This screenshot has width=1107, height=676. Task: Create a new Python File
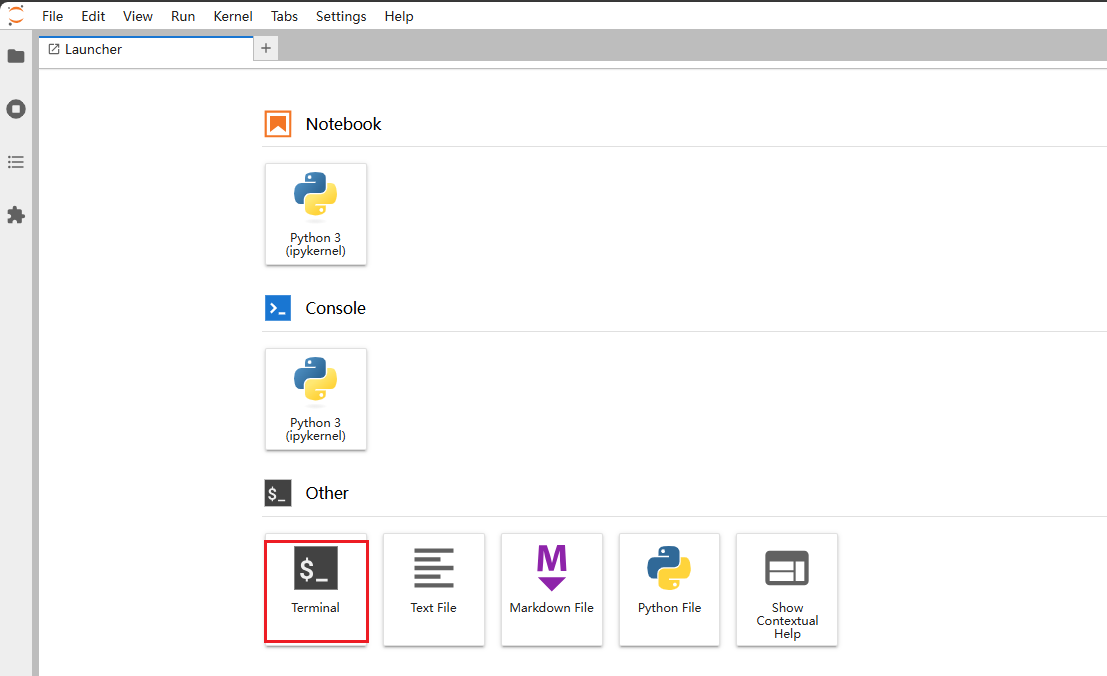[670, 589]
